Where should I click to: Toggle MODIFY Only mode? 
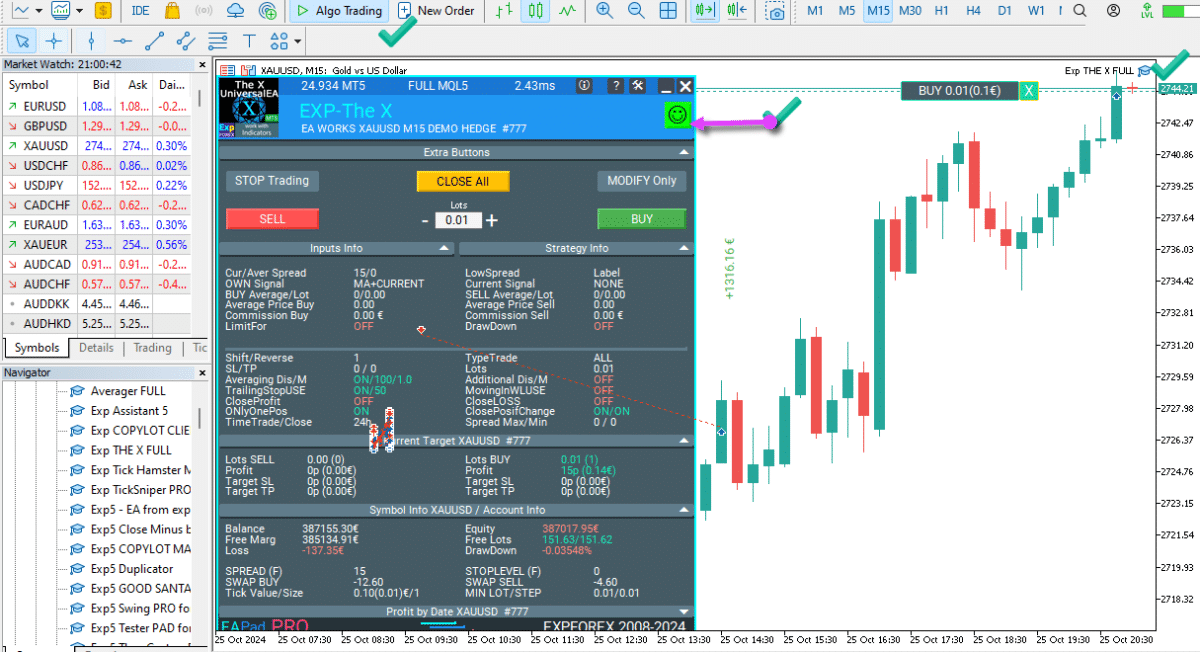(x=642, y=181)
